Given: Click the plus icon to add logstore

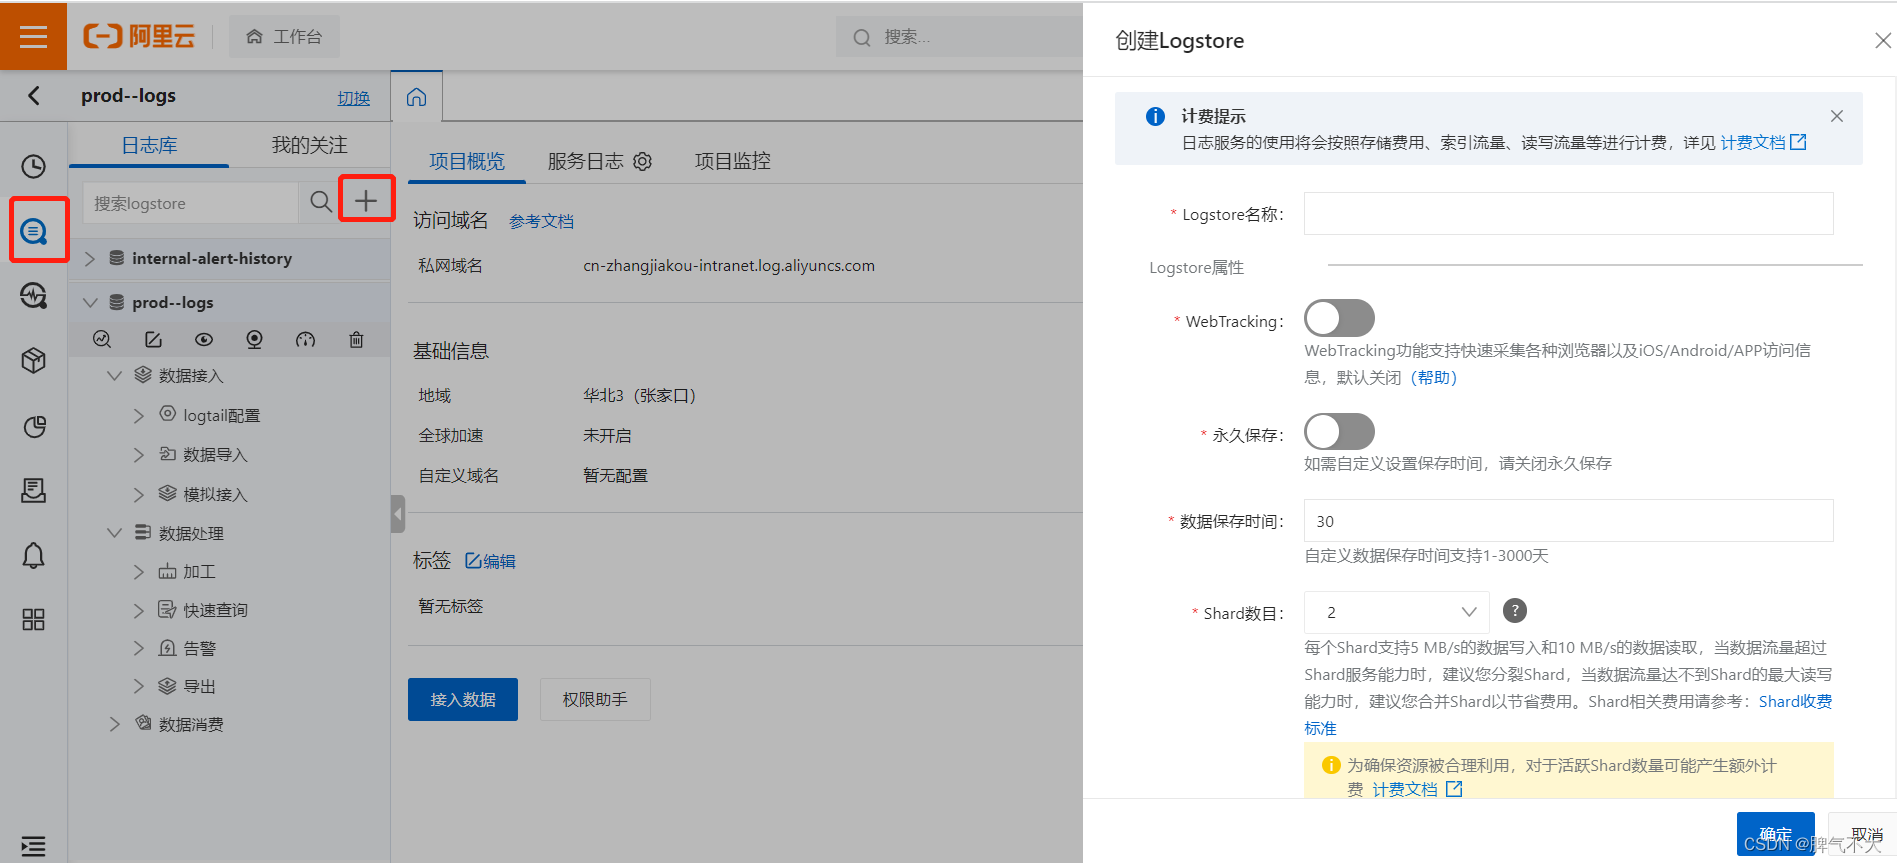Looking at the screenshot, I should click(366, 201).
